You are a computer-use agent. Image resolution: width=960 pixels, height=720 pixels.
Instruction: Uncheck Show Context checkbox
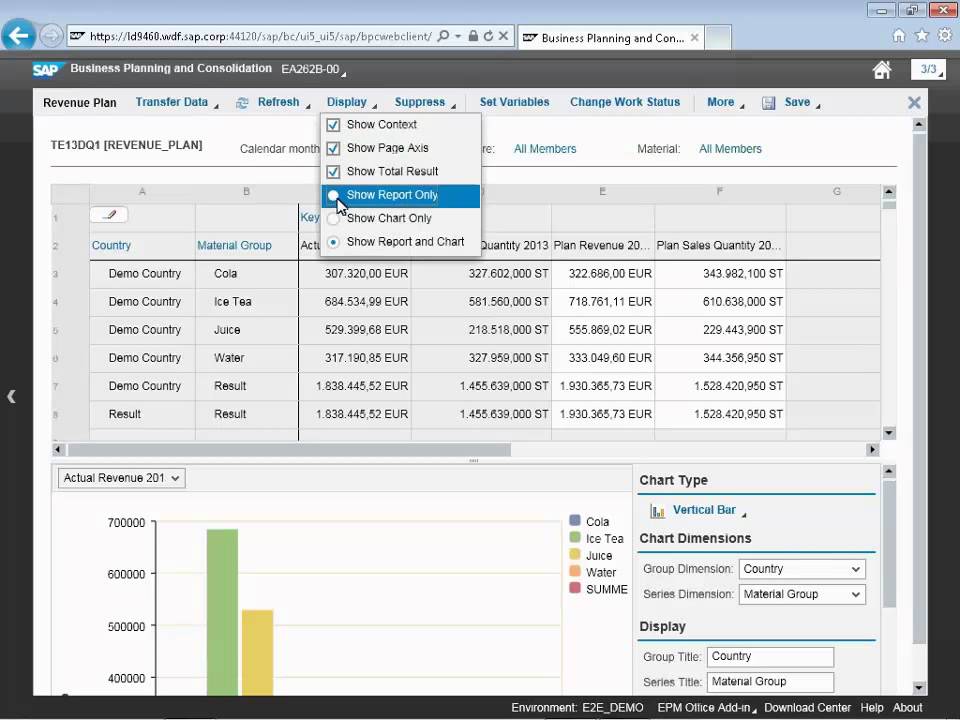[x=333, y=125]
